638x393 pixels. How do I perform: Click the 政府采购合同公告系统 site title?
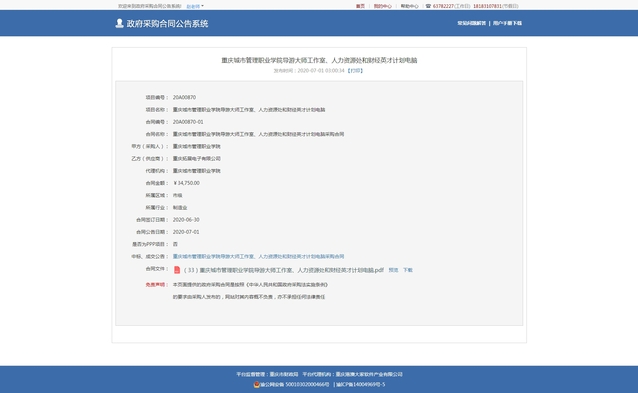(167, 24)
